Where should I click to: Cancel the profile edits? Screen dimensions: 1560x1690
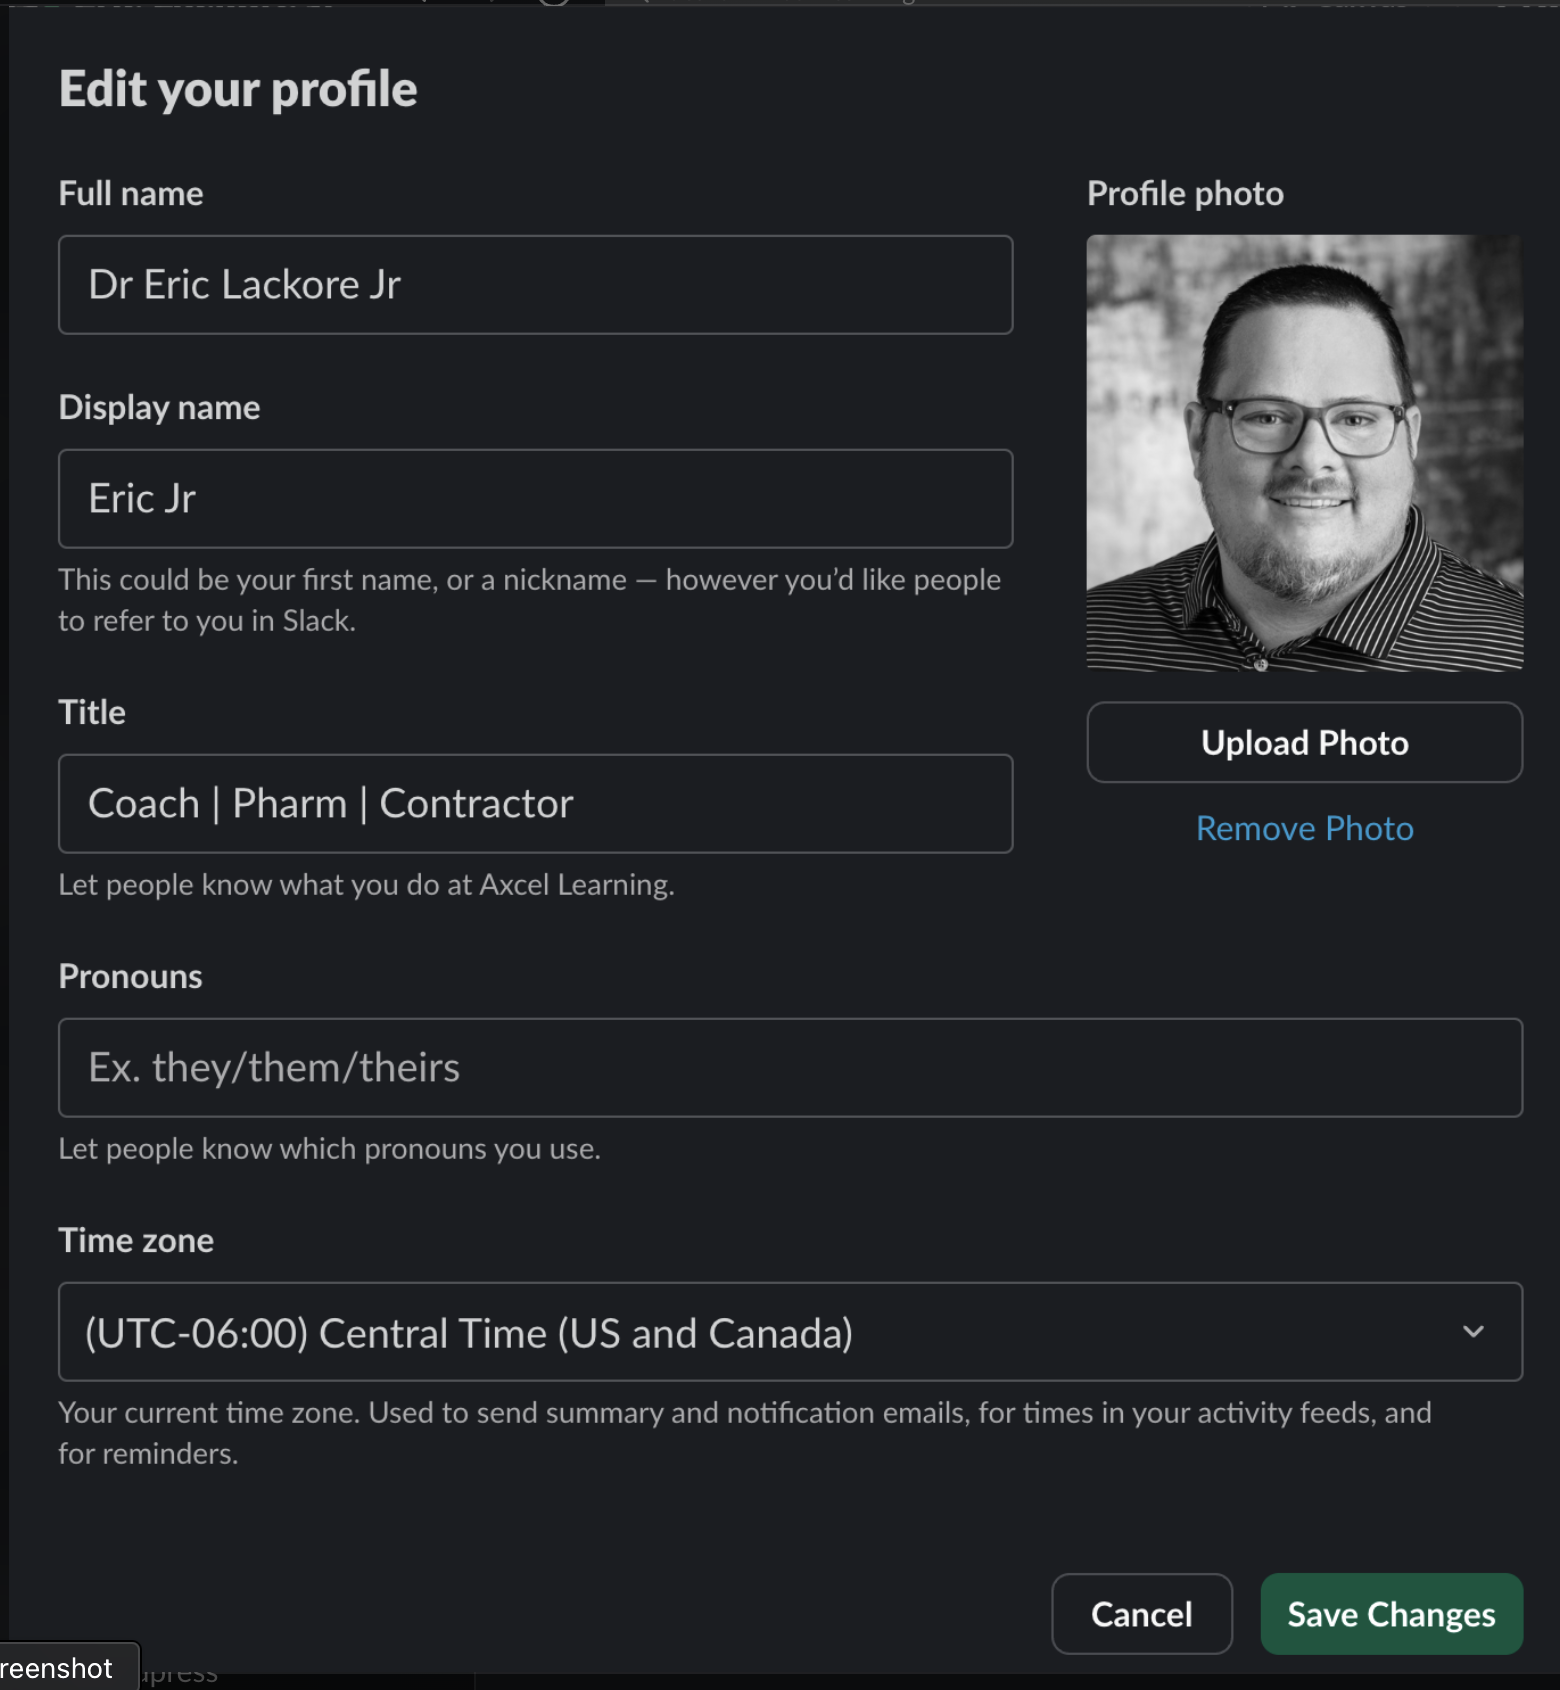point(1141,1614)
